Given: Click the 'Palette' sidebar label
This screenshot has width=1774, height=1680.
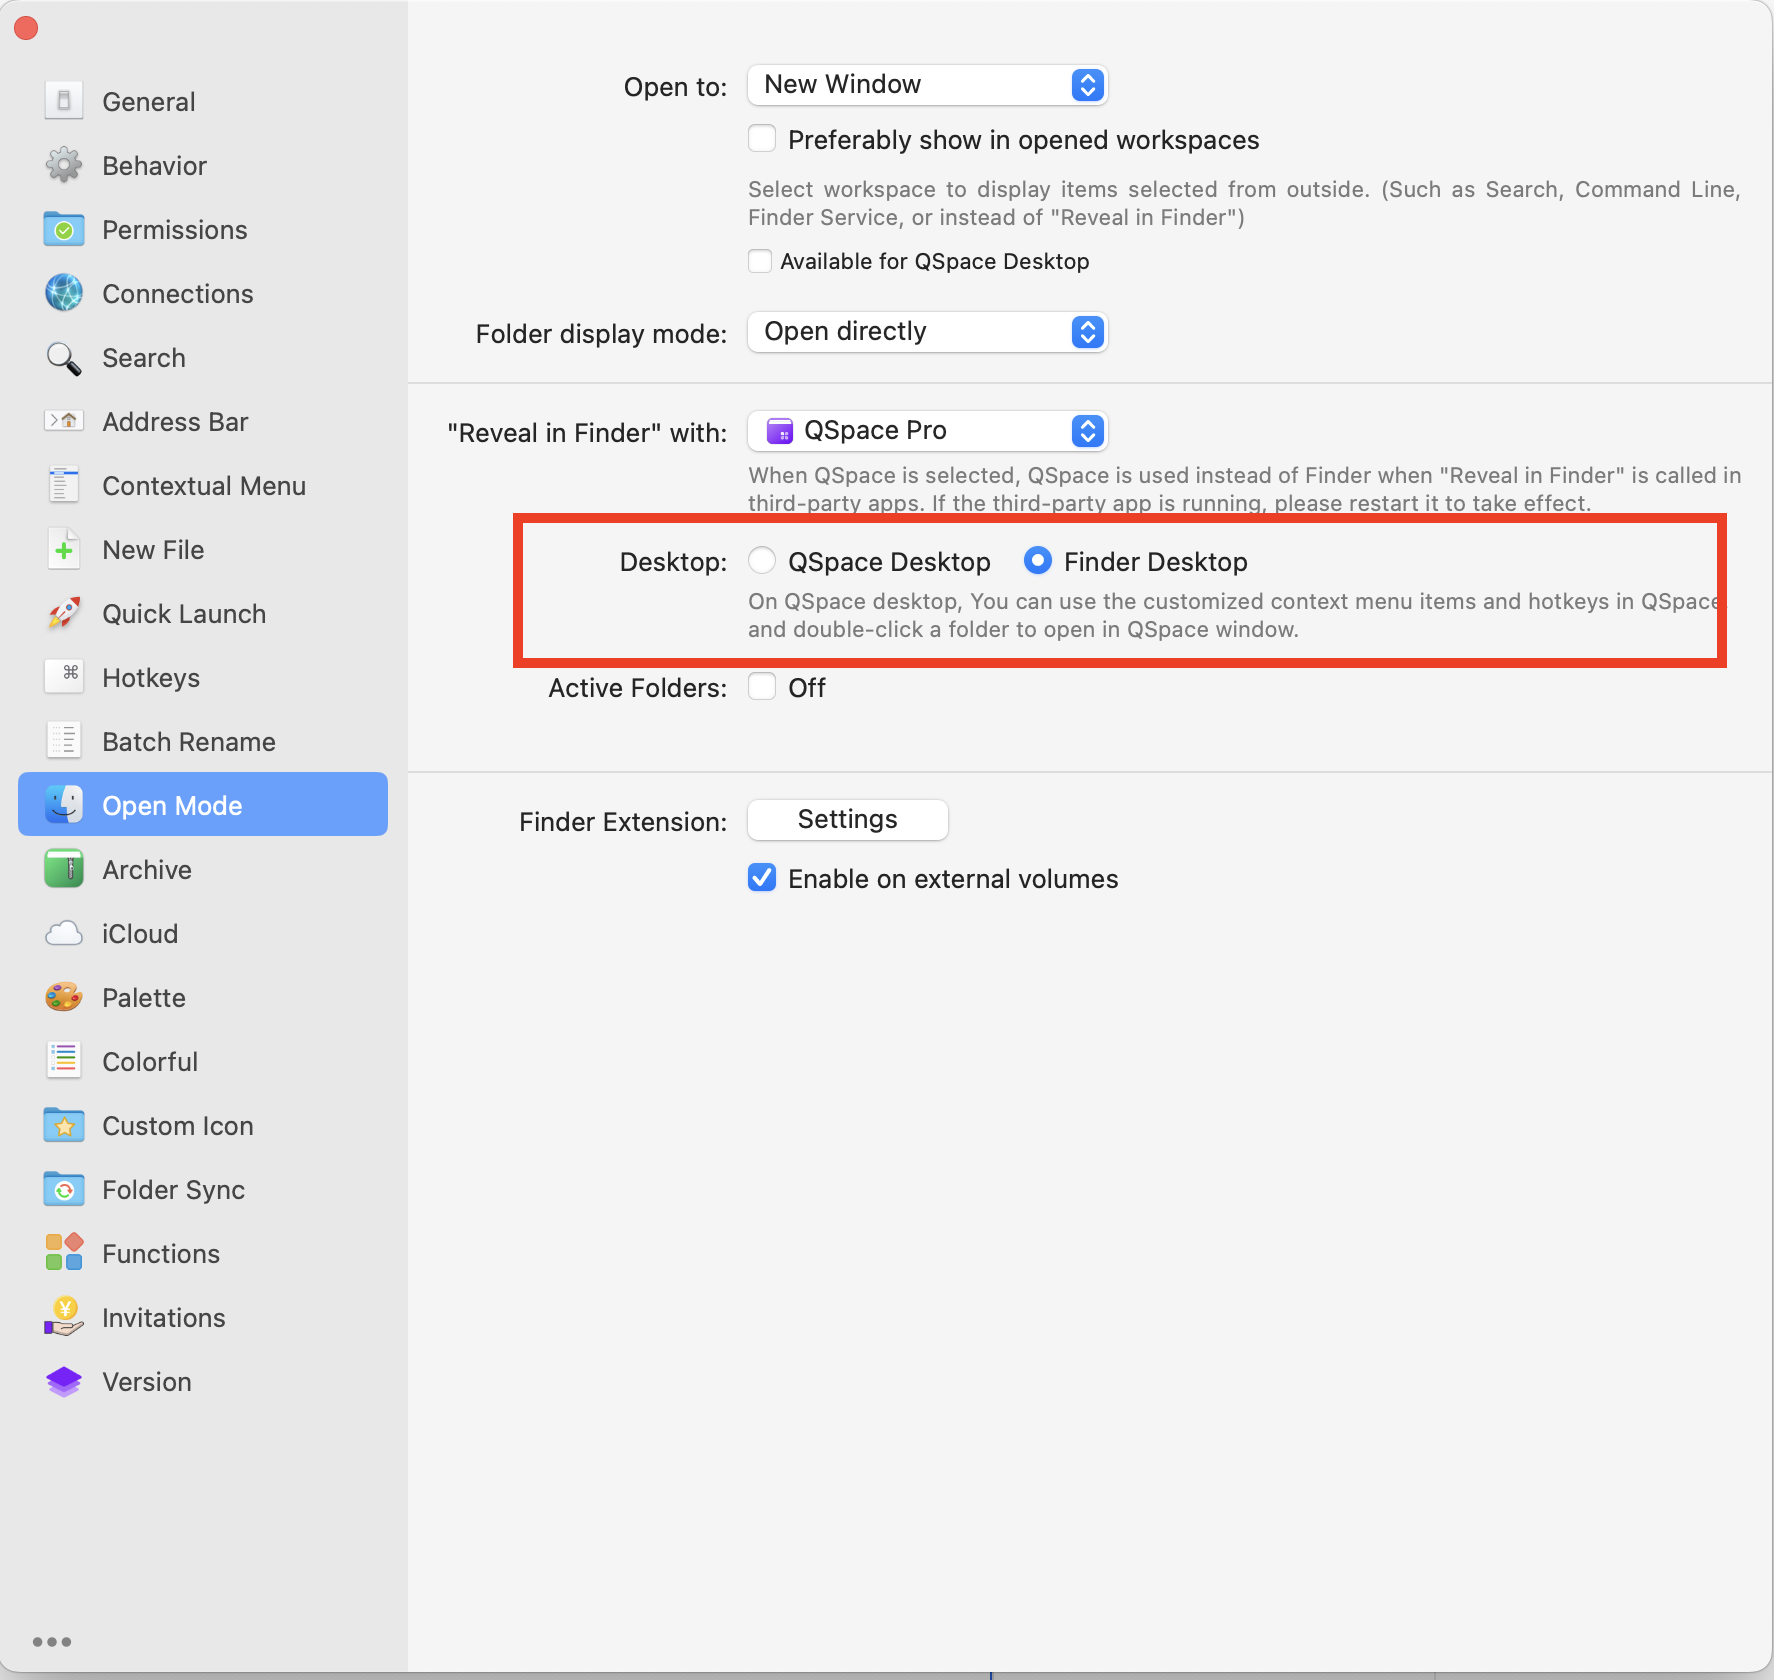Looking at the screenshot, I should pos(144,998).
